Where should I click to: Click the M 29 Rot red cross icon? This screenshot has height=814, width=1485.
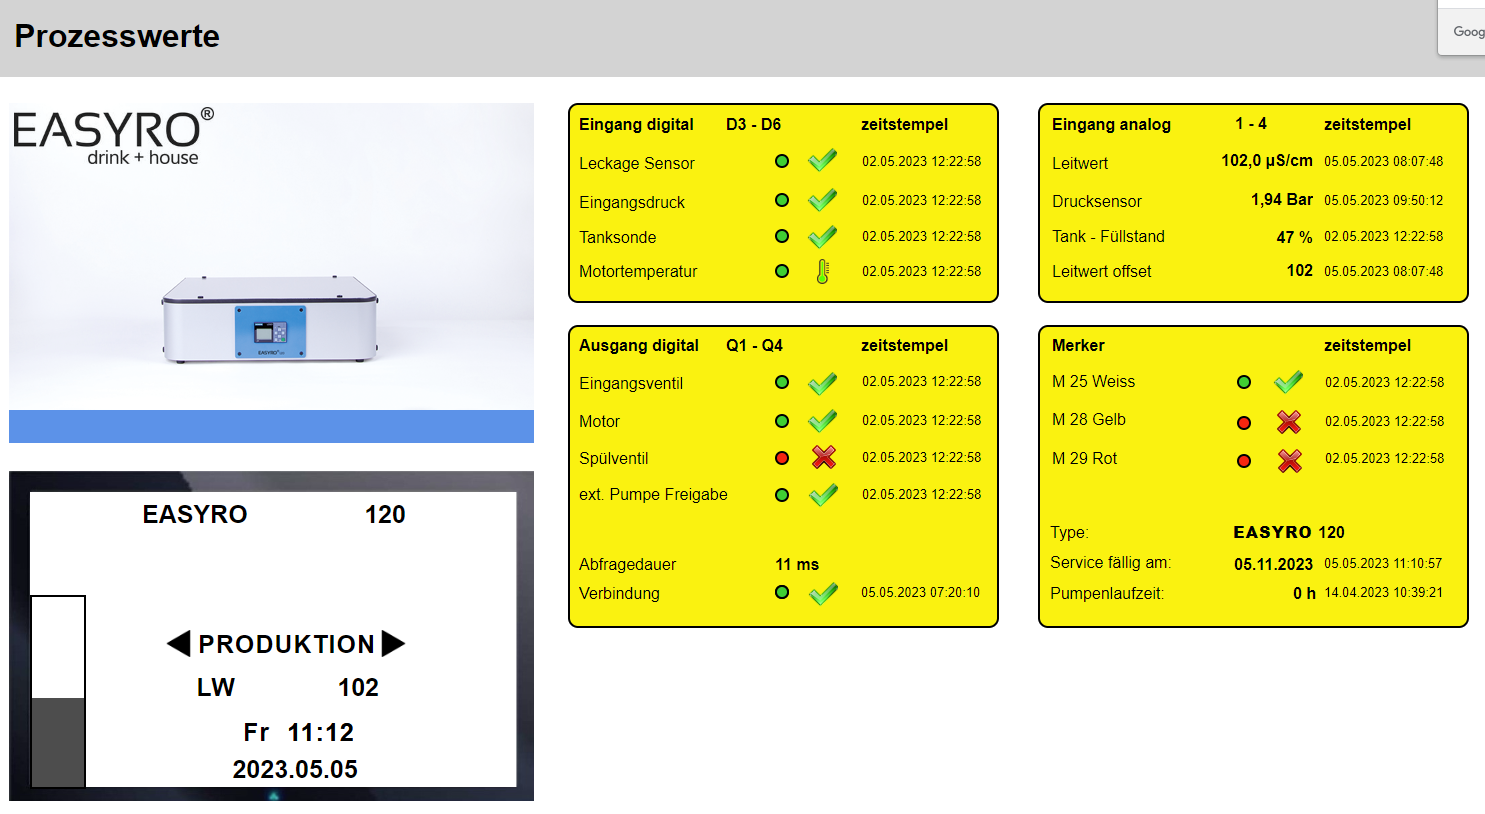pos(1290,460)
